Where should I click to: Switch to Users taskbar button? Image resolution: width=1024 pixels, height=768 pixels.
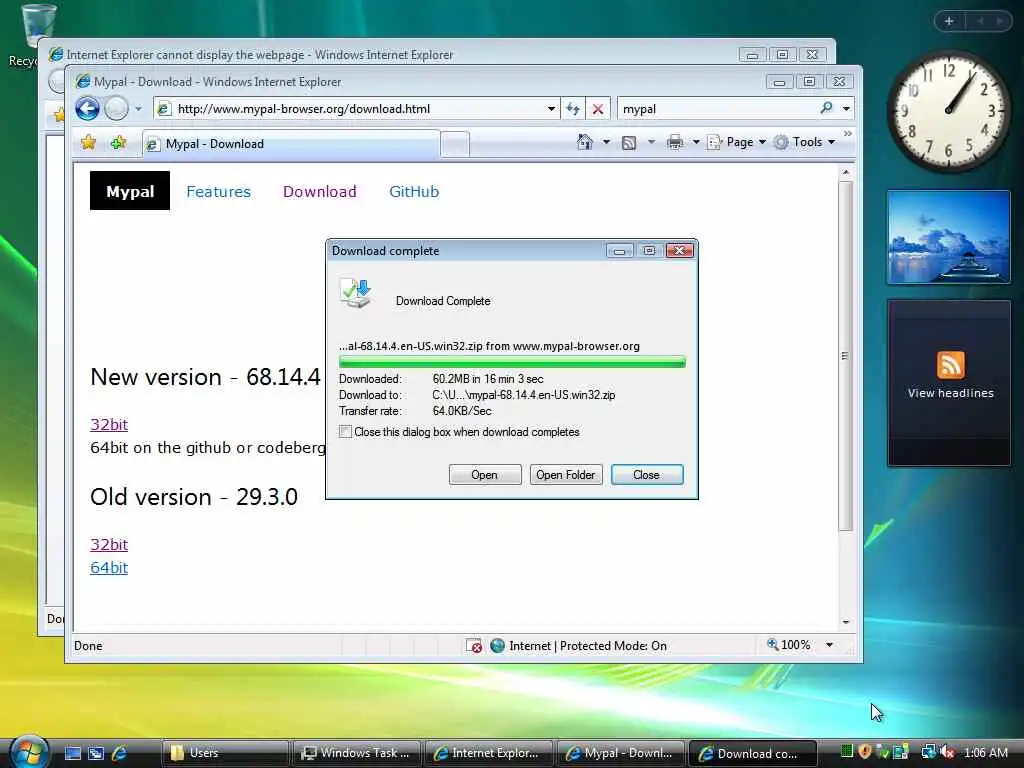point(225,753)
